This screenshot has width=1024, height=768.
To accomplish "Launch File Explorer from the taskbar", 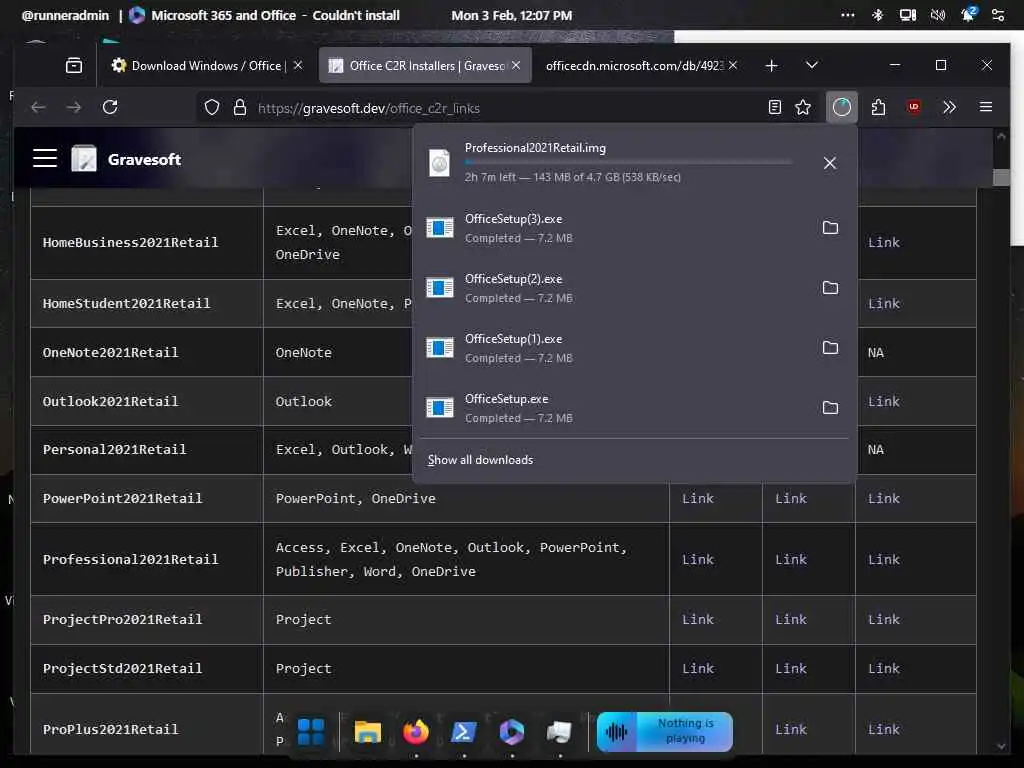I will [368, 732].
